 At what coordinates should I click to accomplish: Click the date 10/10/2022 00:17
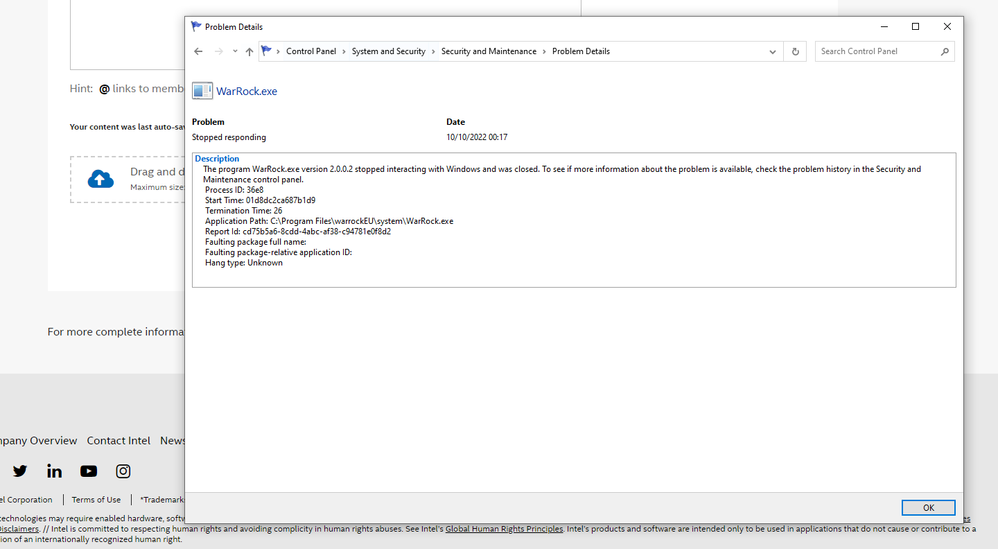[477, 137]
